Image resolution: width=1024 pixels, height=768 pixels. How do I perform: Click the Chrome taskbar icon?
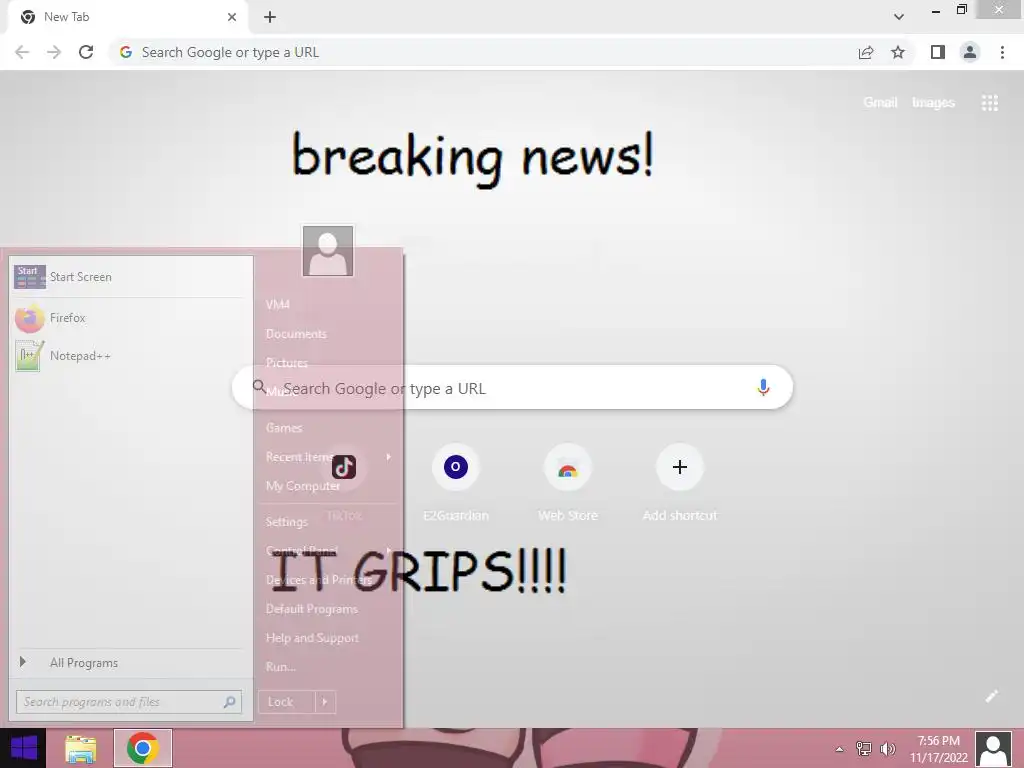[143, 748]
